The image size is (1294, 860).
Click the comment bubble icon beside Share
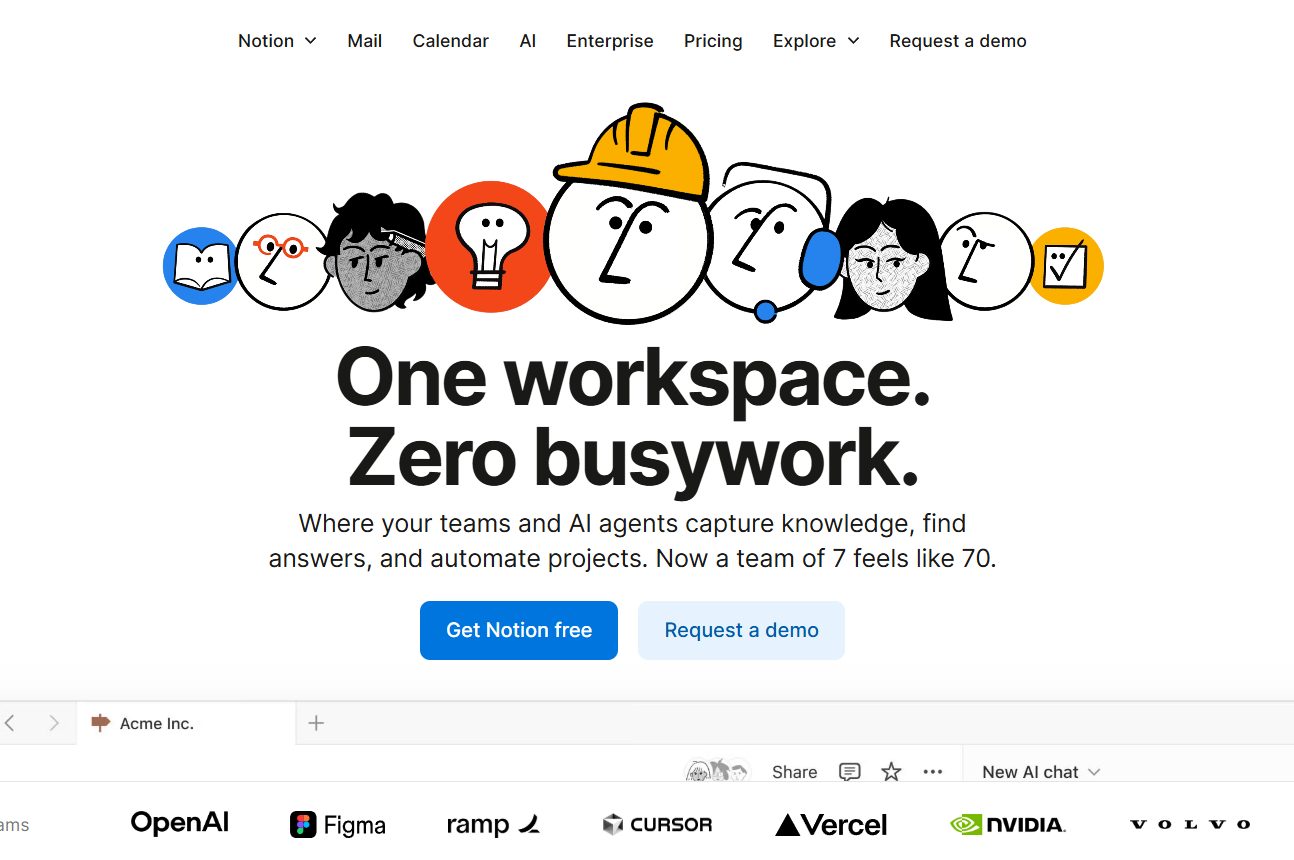(x=849, y=772)
